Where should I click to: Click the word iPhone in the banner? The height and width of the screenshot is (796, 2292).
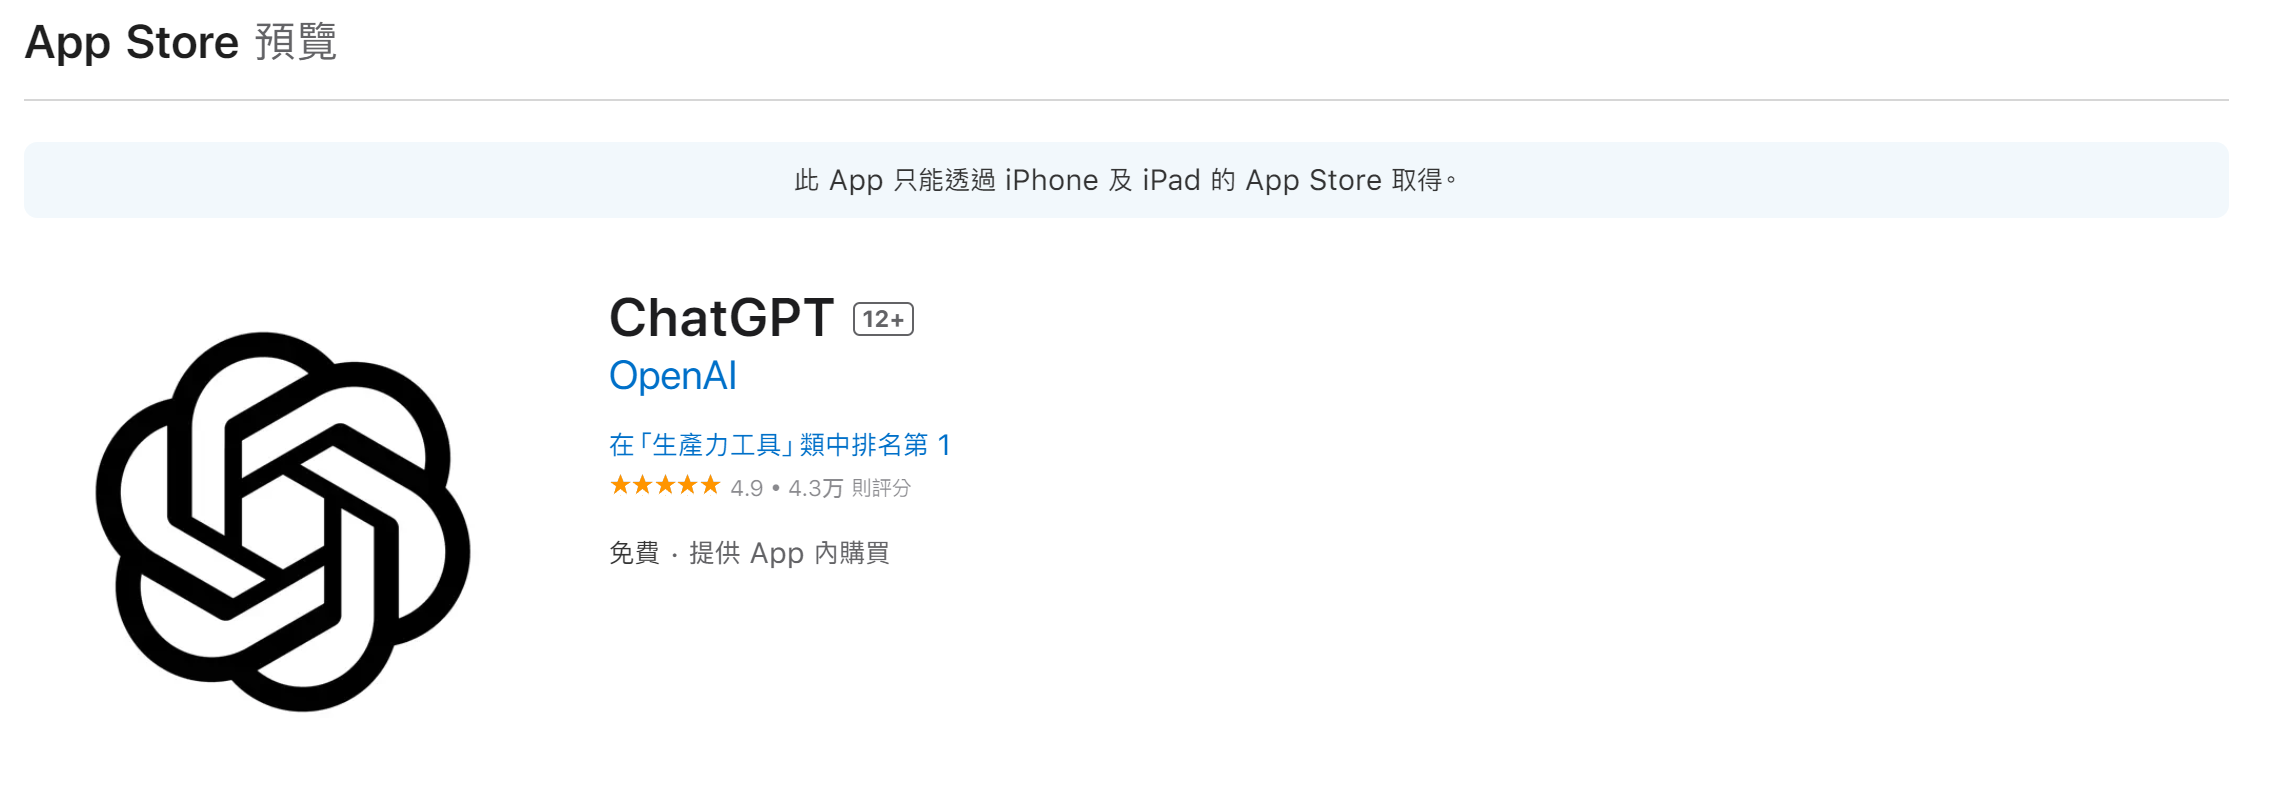1051,180
